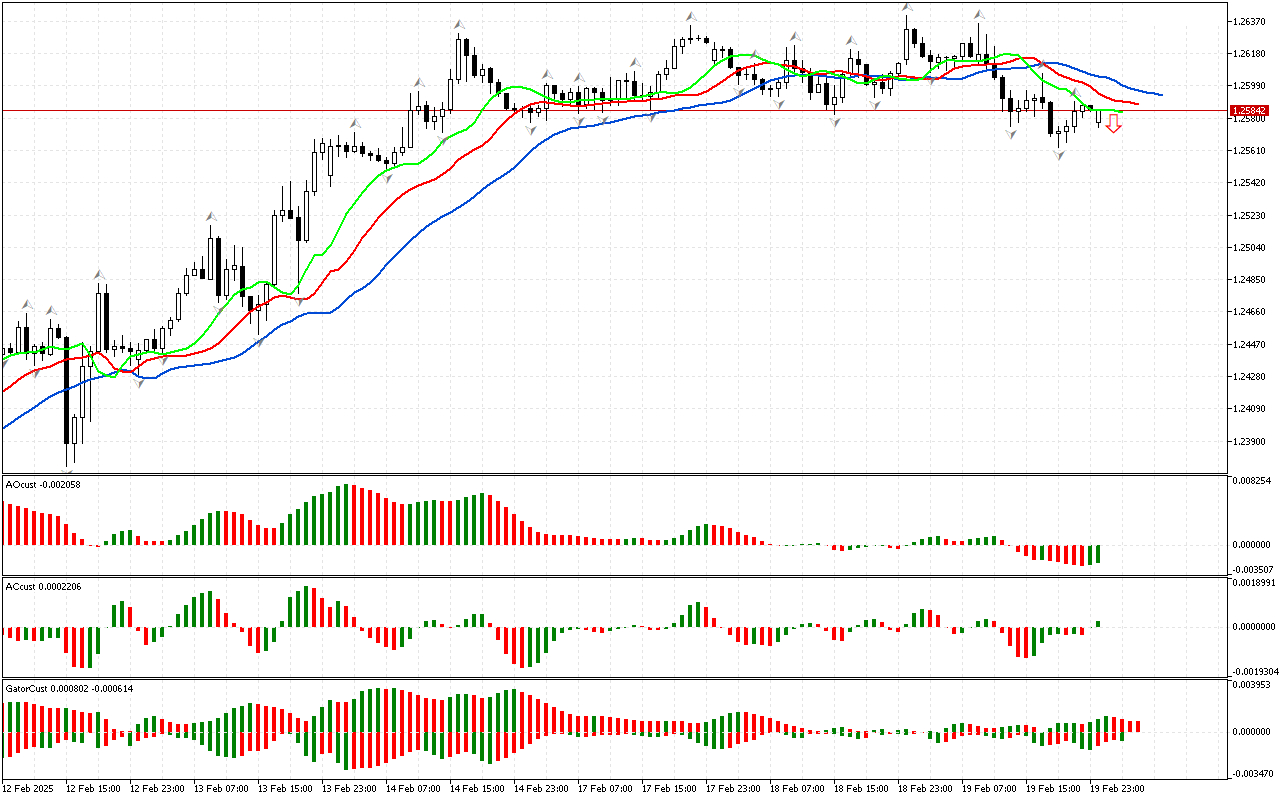The image size is (1280, 800).
Task: Click the red sell arrow marker
Action: 1113,124
